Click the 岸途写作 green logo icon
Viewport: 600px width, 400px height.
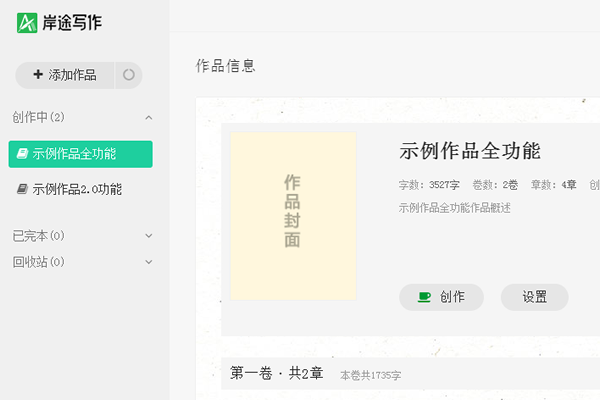point(27,22)
